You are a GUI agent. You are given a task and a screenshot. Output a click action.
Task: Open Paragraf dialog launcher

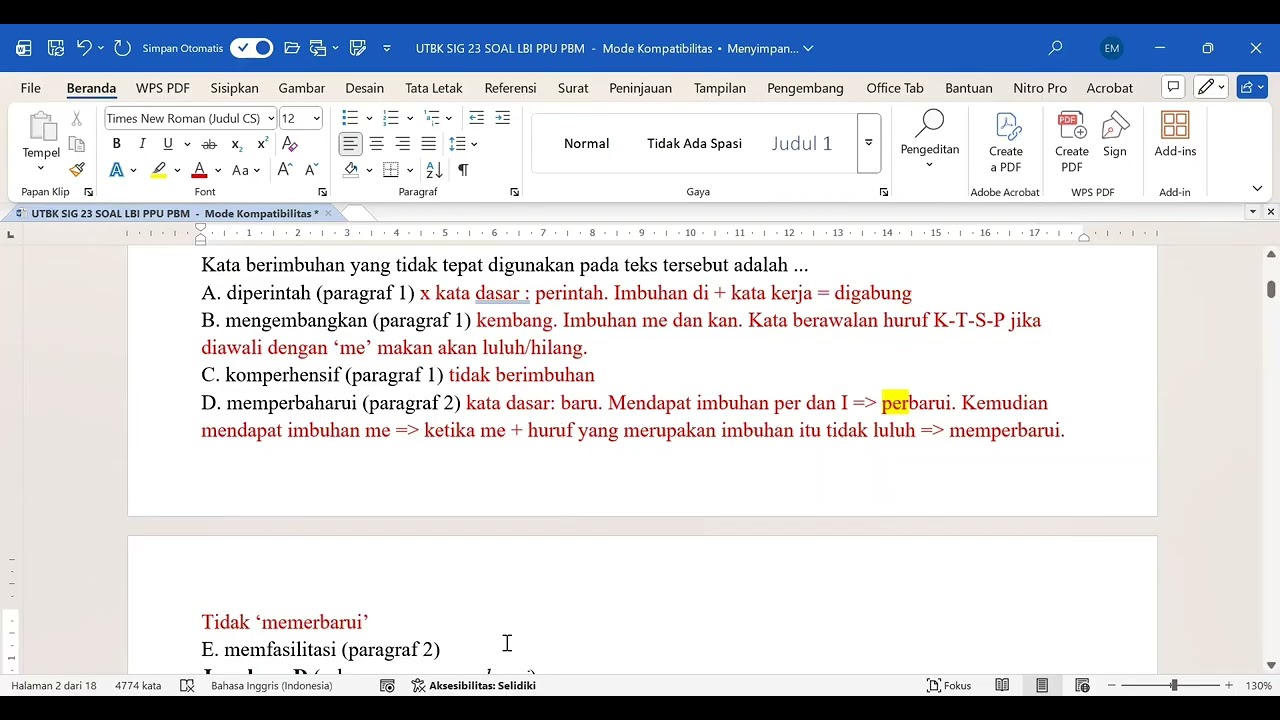coord(514,192)
